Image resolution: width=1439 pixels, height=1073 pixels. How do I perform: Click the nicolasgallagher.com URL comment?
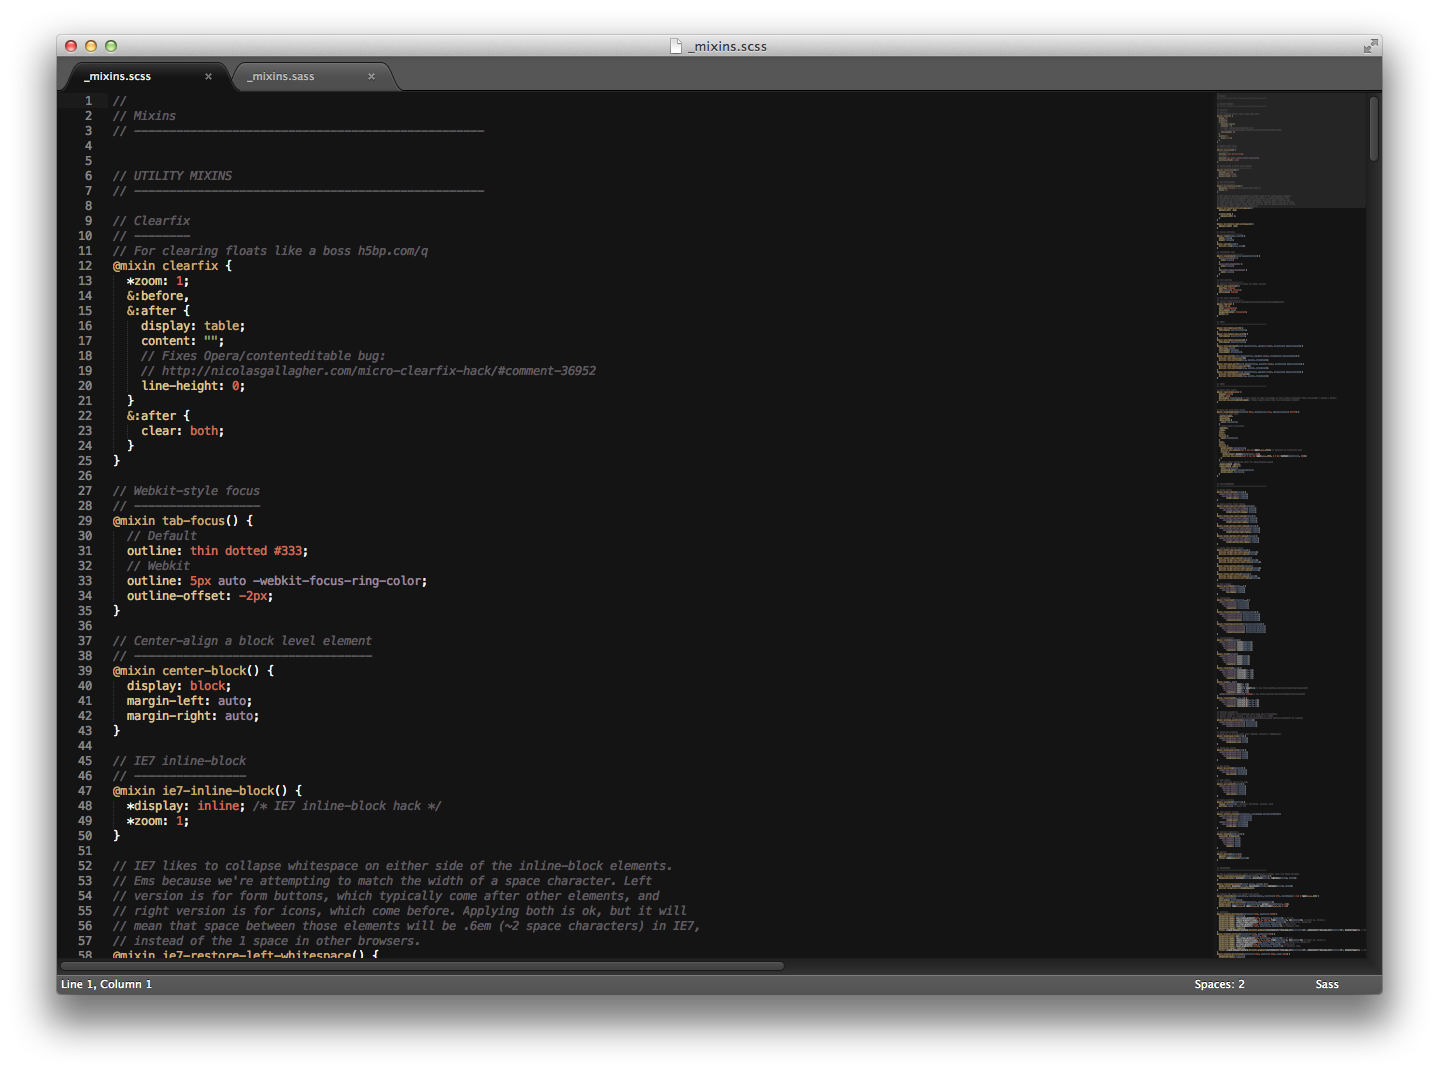368,371
